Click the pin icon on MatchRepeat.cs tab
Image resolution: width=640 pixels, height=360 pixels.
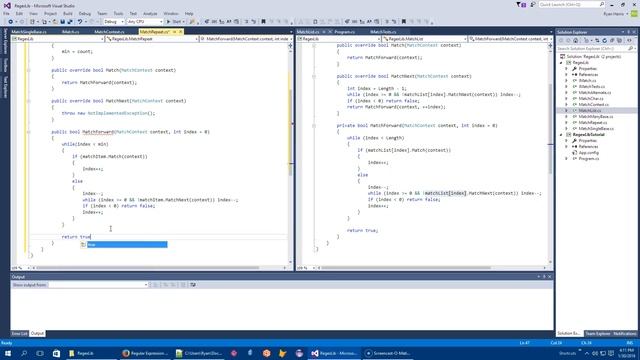click(175, 32)
